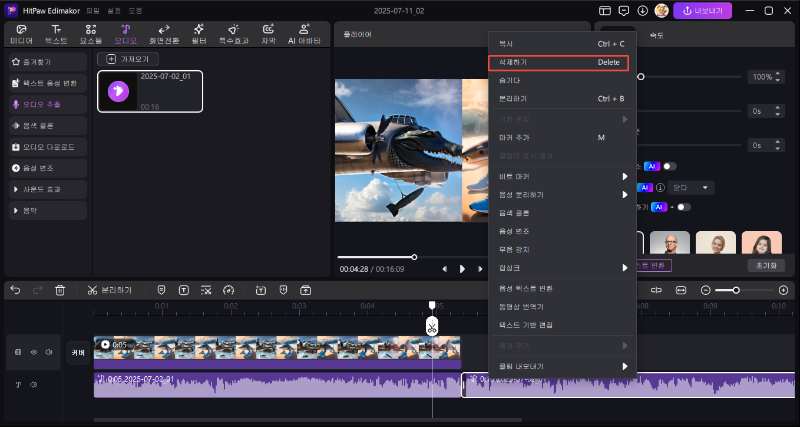Screen dimensions: 800x427
Task: Click the scissors icon on the playhead
Action: point(432,328)
